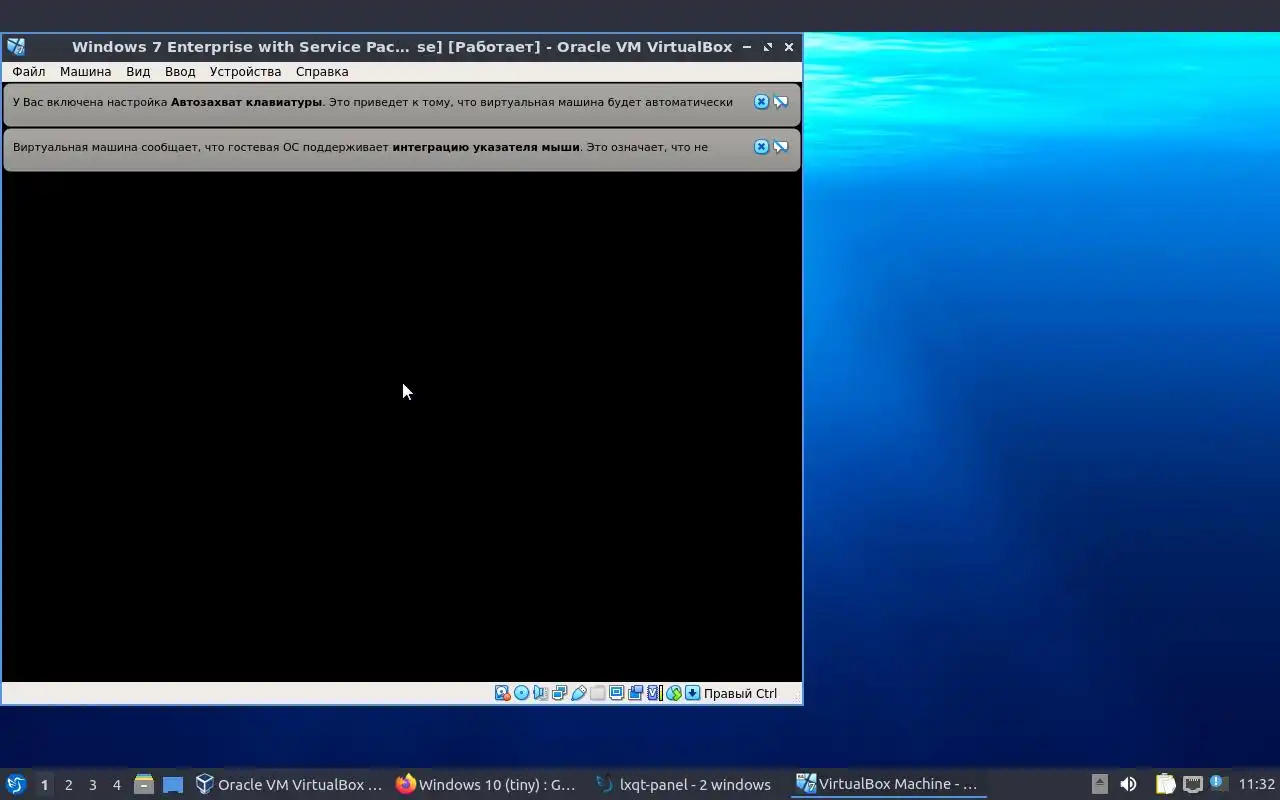Click the CPU virtualization V indicator
The image size is (1280, 800).
coord(655,693)
